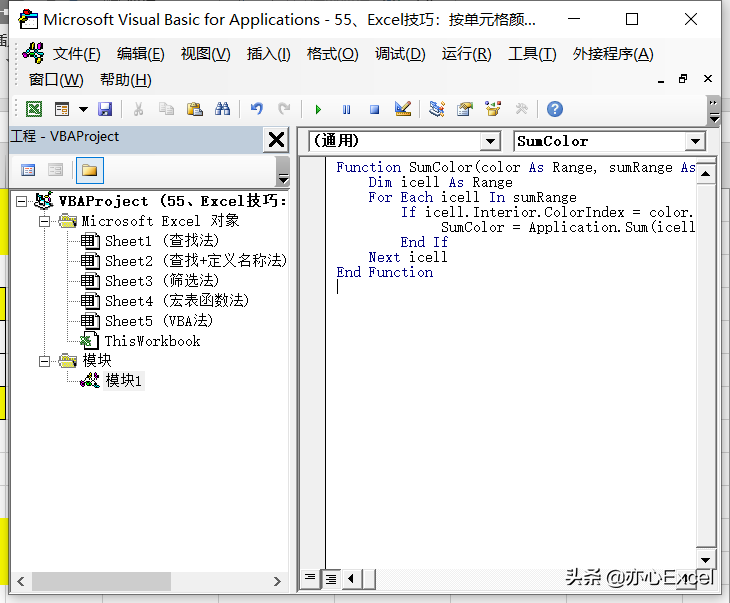Restore the inner code window

click(x=683, y=79)
